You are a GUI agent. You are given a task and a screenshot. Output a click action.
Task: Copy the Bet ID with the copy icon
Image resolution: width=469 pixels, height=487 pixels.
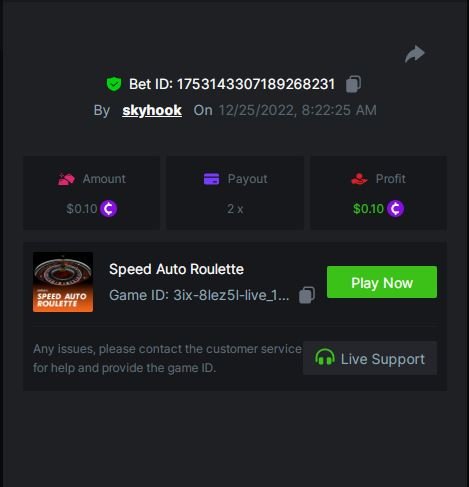coord(353,84)
